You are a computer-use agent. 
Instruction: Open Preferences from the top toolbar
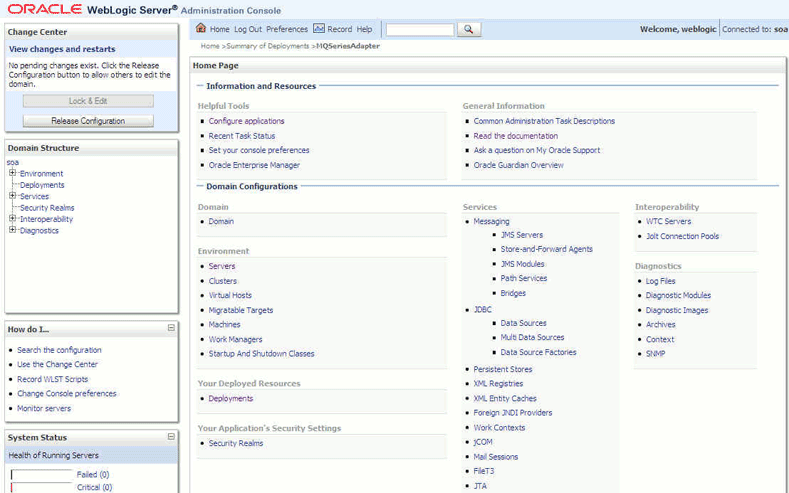click(287, 29)
